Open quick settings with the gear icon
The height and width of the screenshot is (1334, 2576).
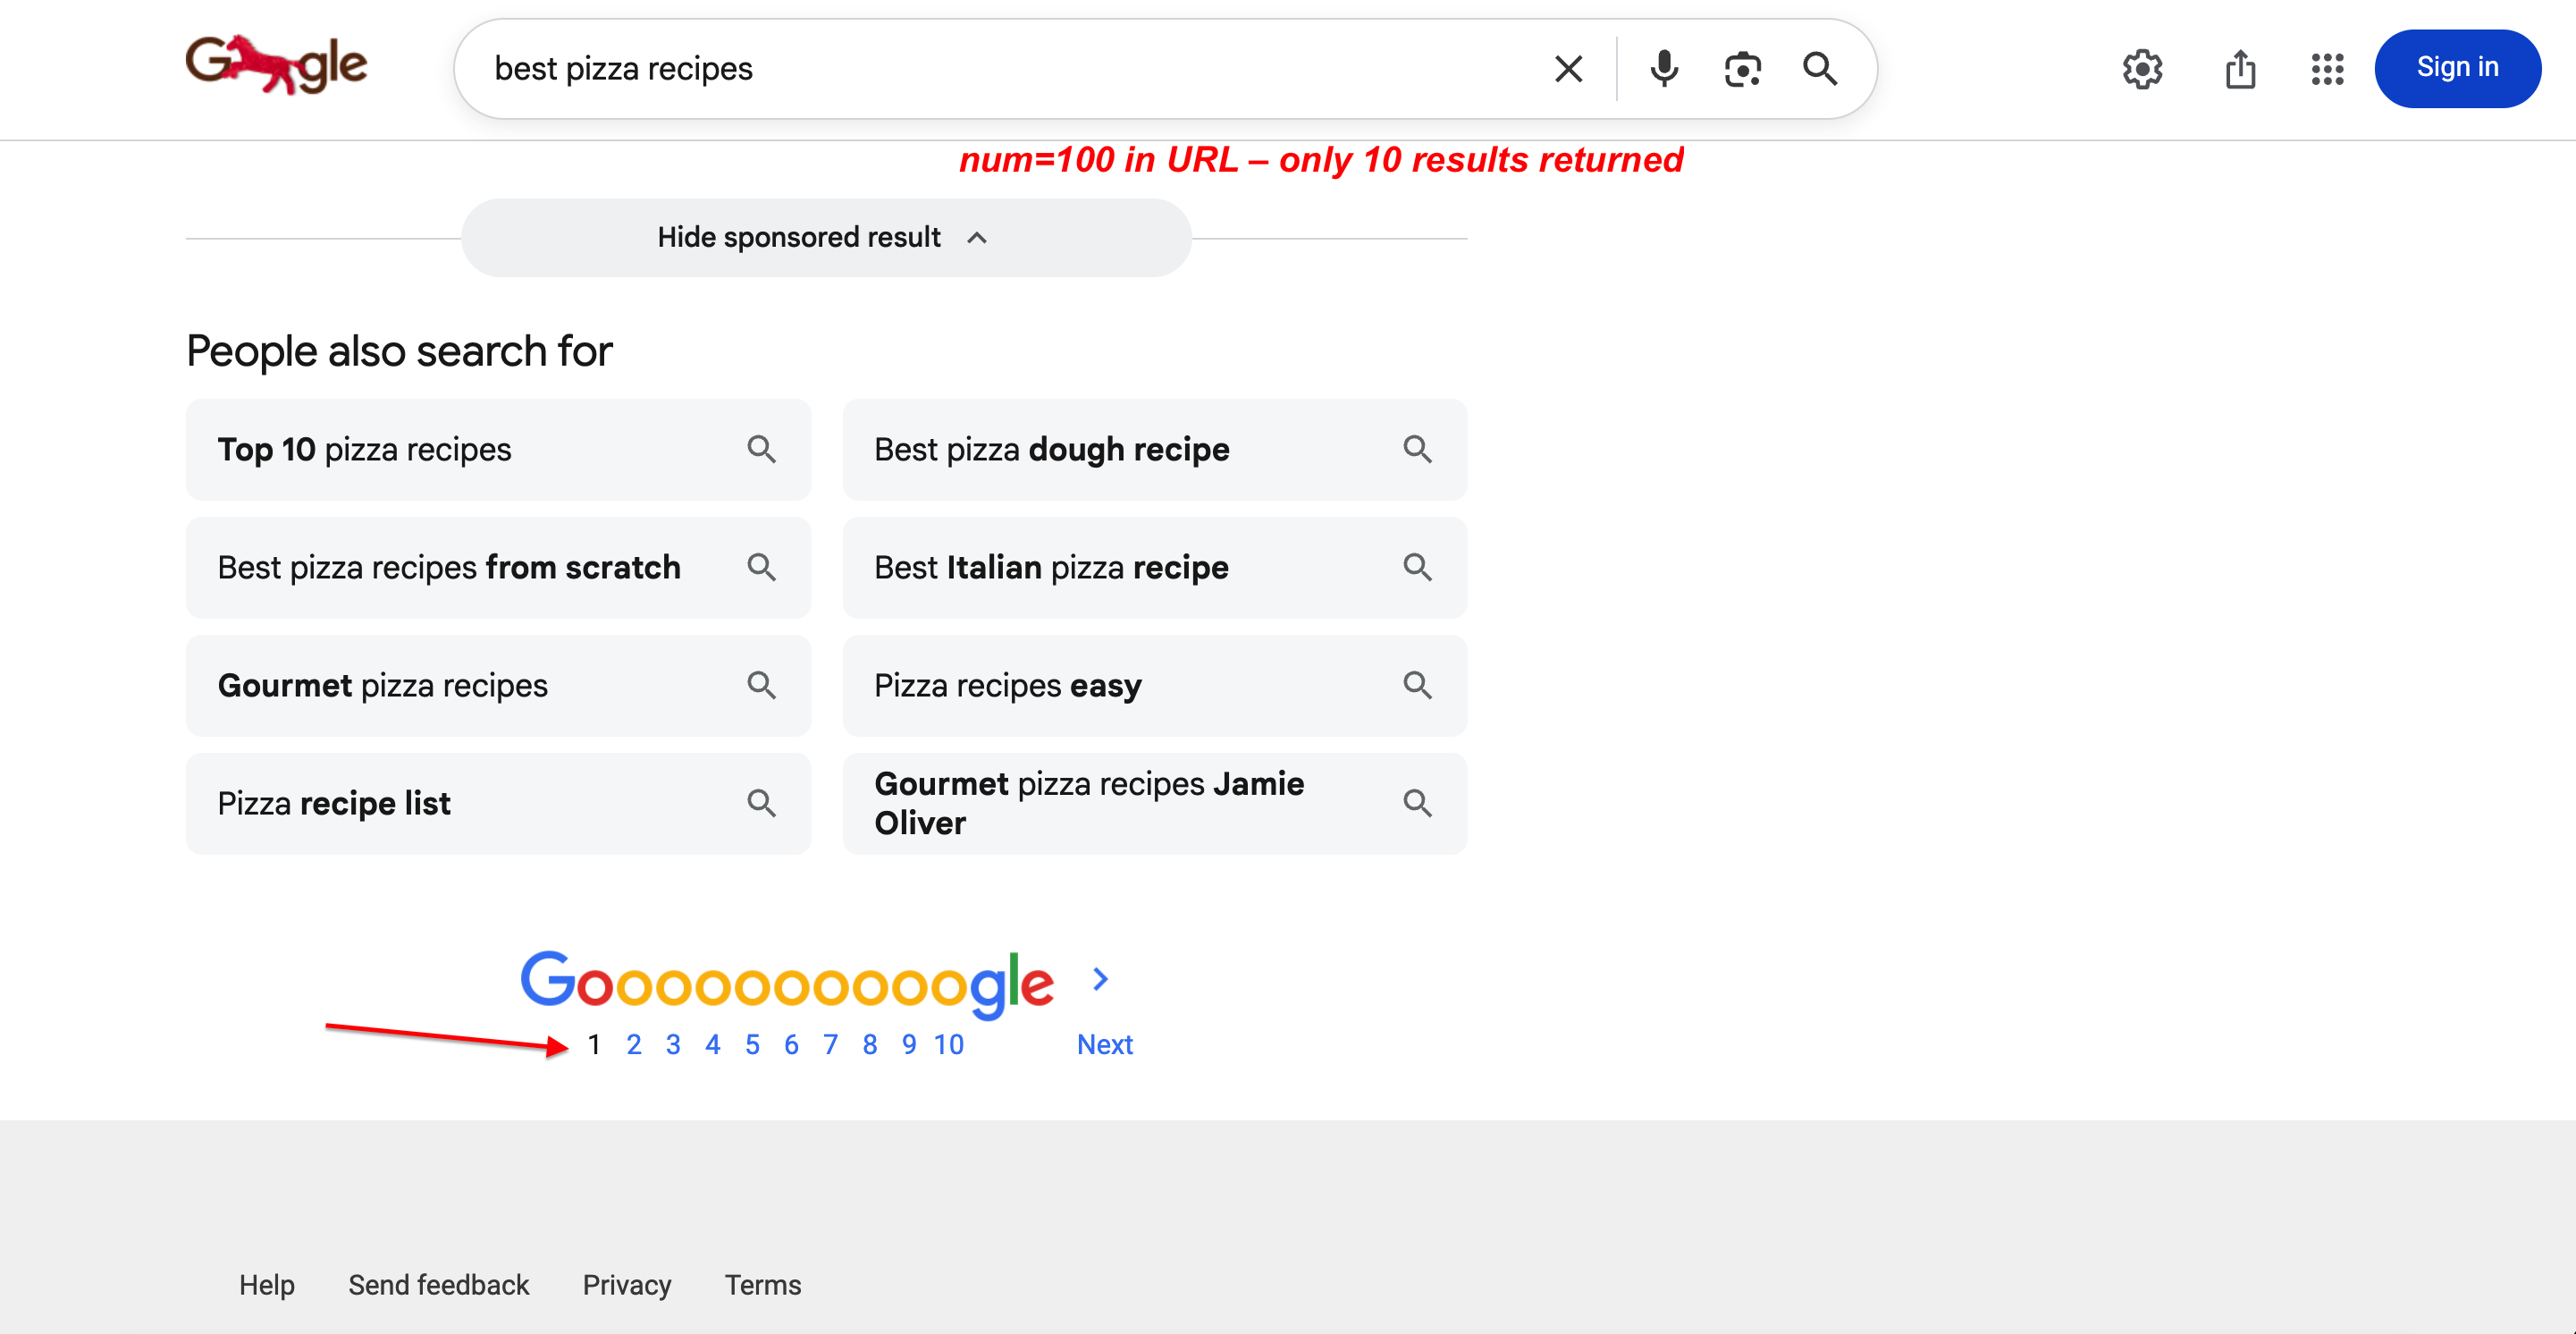(x=2142, y=69)
